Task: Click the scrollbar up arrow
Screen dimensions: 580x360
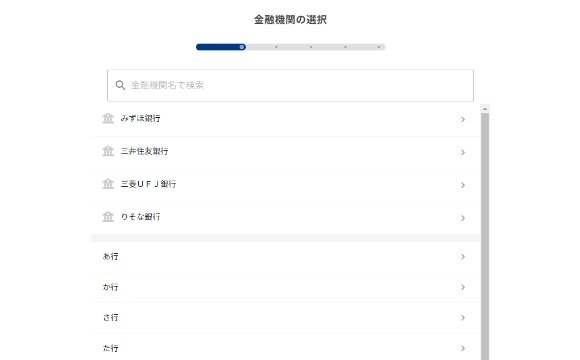Action: tap(485, 109)
